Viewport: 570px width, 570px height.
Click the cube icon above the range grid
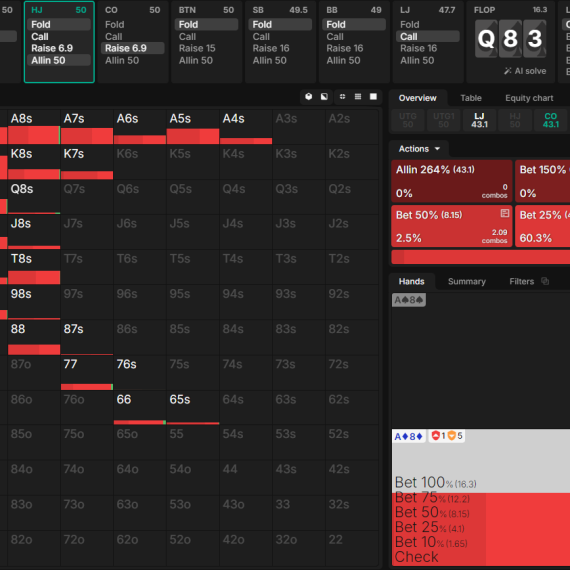[309, 96]
